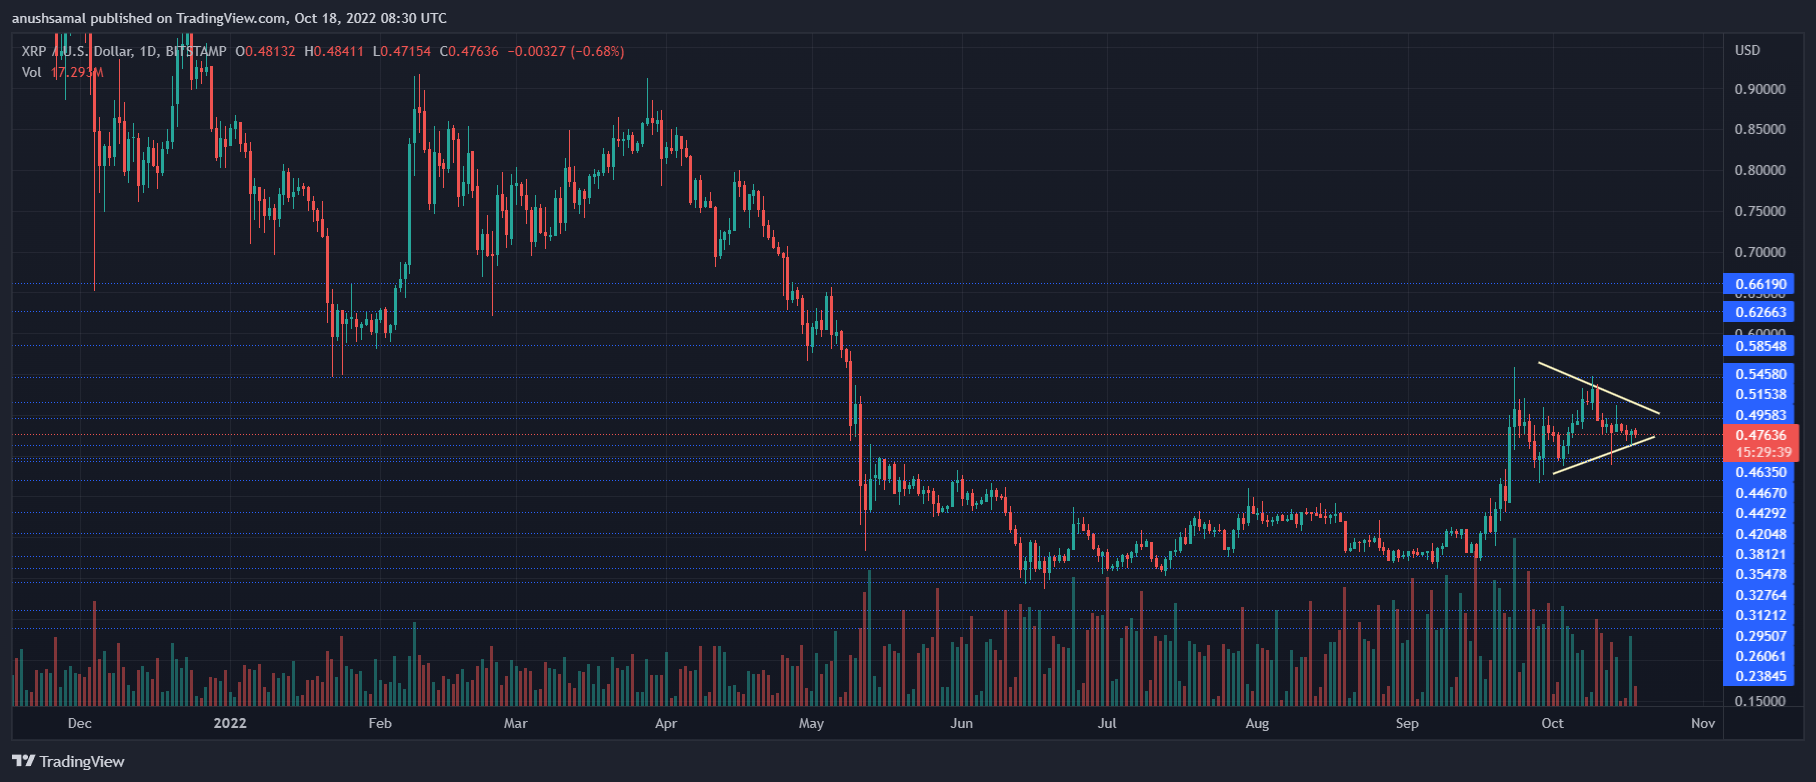Select the high value H0.48411
Image resolution: width=1816 pixels, height=782 pixels.
coord(334,51)
